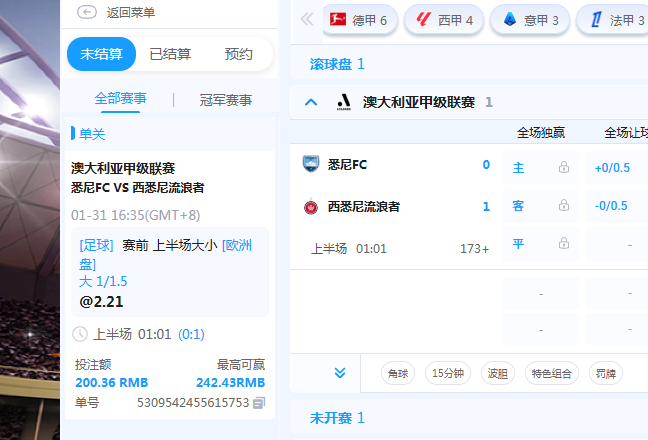648x440 pixels.
Task: Select the 角球 market filter chip
Action: coord(398,373)
